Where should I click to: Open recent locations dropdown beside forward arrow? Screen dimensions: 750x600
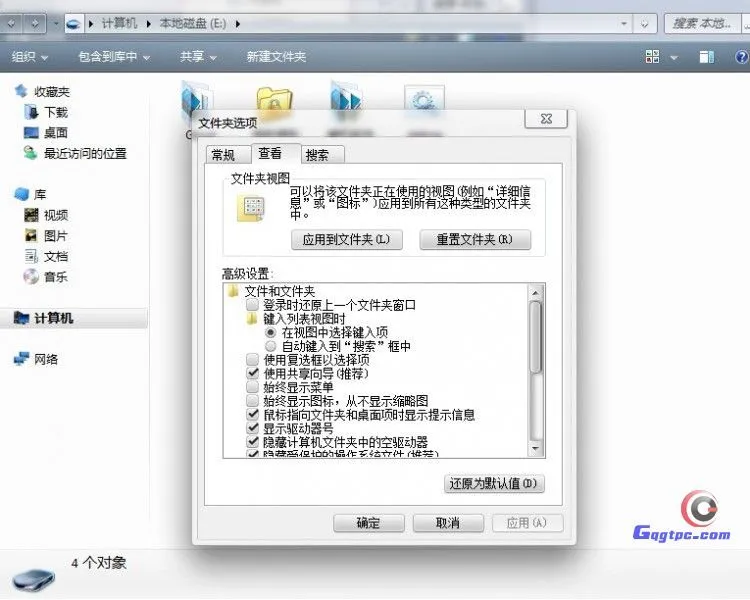click(55, 23)
